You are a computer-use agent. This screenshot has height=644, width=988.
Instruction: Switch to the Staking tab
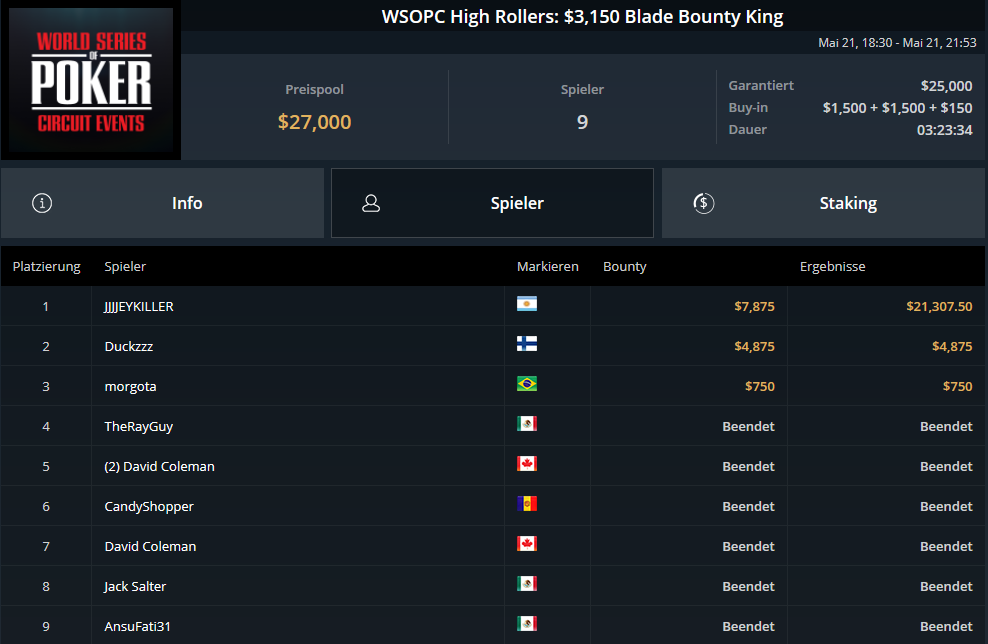[823, 203]
